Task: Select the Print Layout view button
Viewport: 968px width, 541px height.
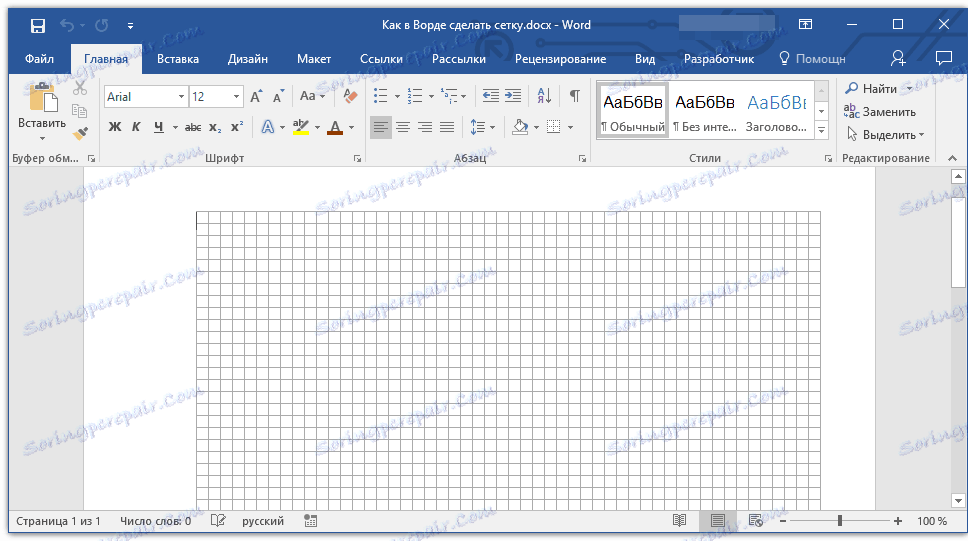Action: click(717, 521)
